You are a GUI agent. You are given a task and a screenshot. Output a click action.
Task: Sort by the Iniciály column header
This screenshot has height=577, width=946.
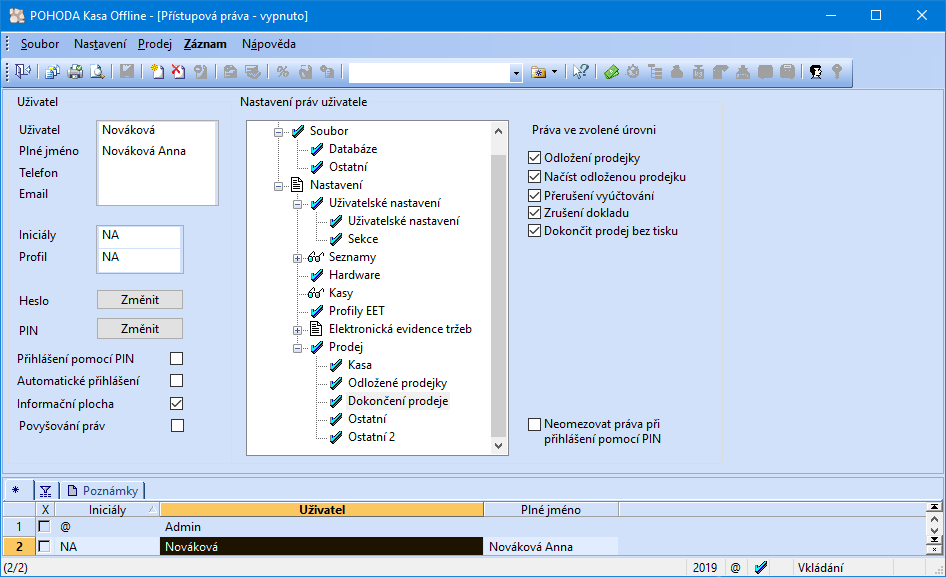[107, 510]
